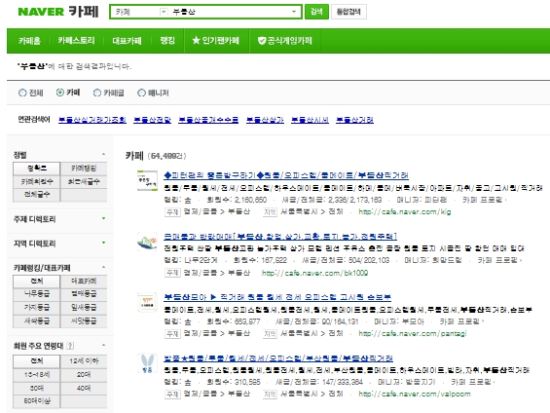
Task: Open the rabbit ears cafe thumbnail
Action: 147,363
